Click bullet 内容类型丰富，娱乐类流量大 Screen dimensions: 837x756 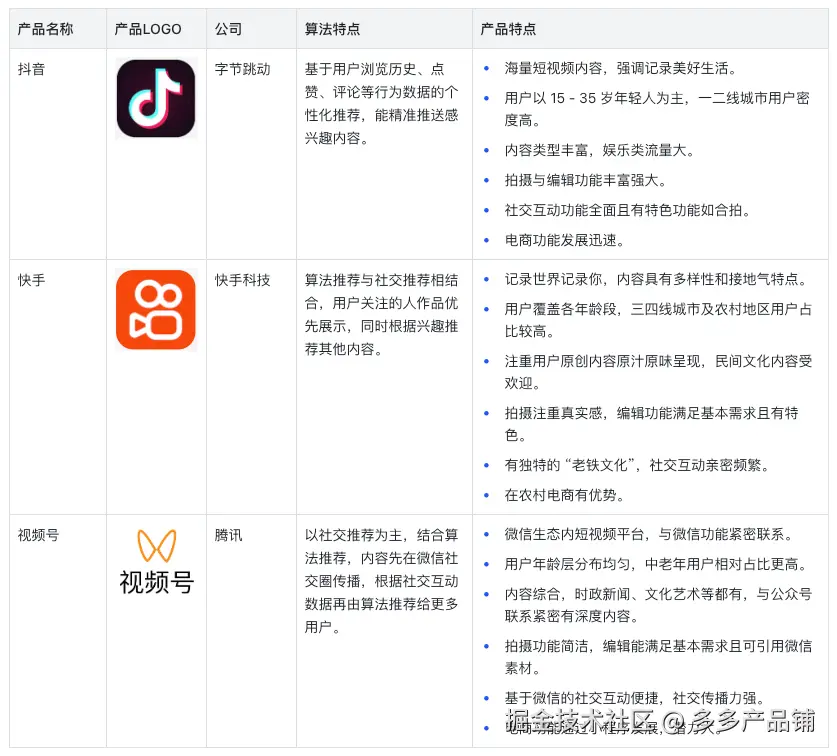click(601, 150)
